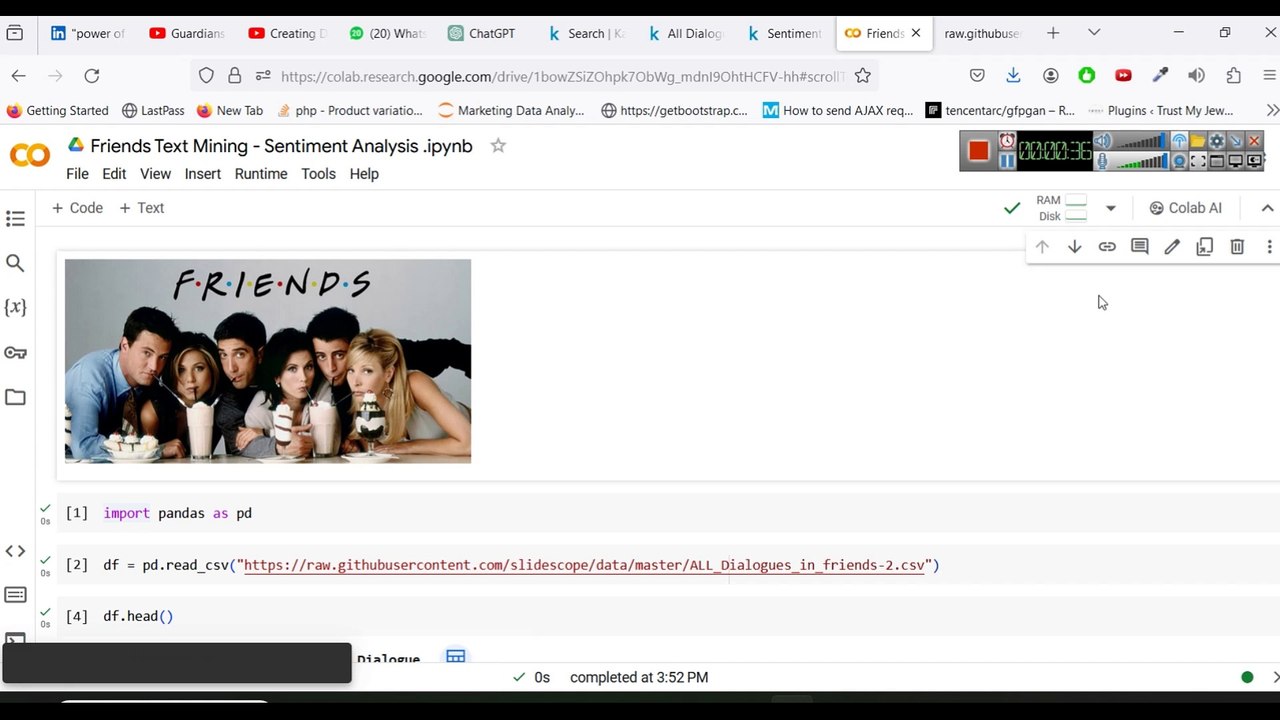Switch to the All Dialogues Kaggle tab

tap(685, 33)
